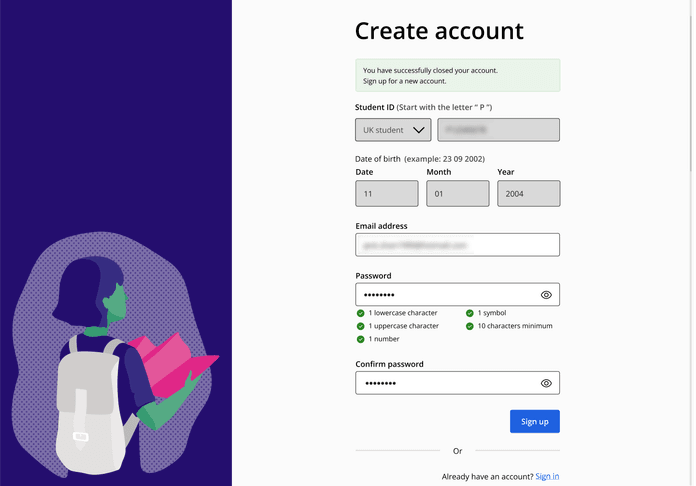696x486 pixels.
Task: Reveal the confirm password field
Action: (x=546, y=383)
